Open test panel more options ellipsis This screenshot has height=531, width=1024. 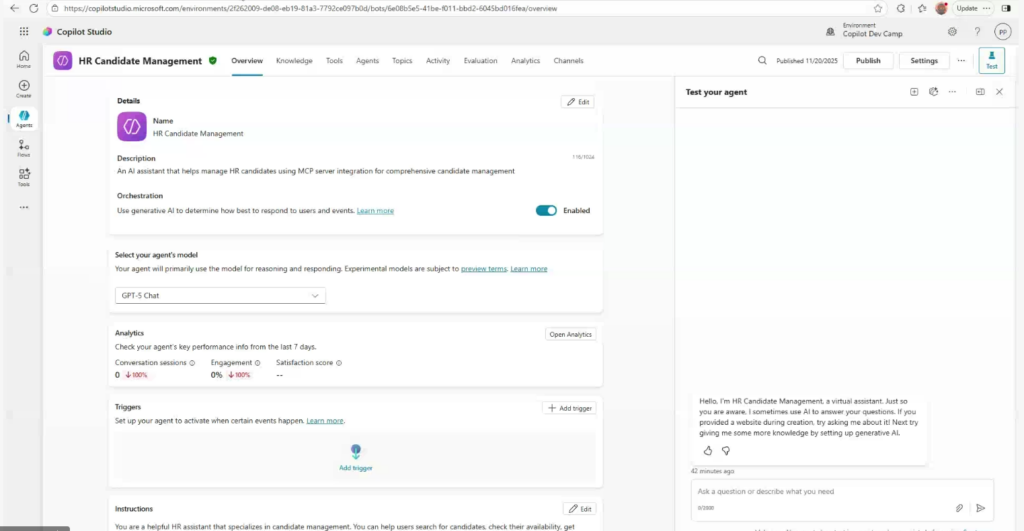952,92
